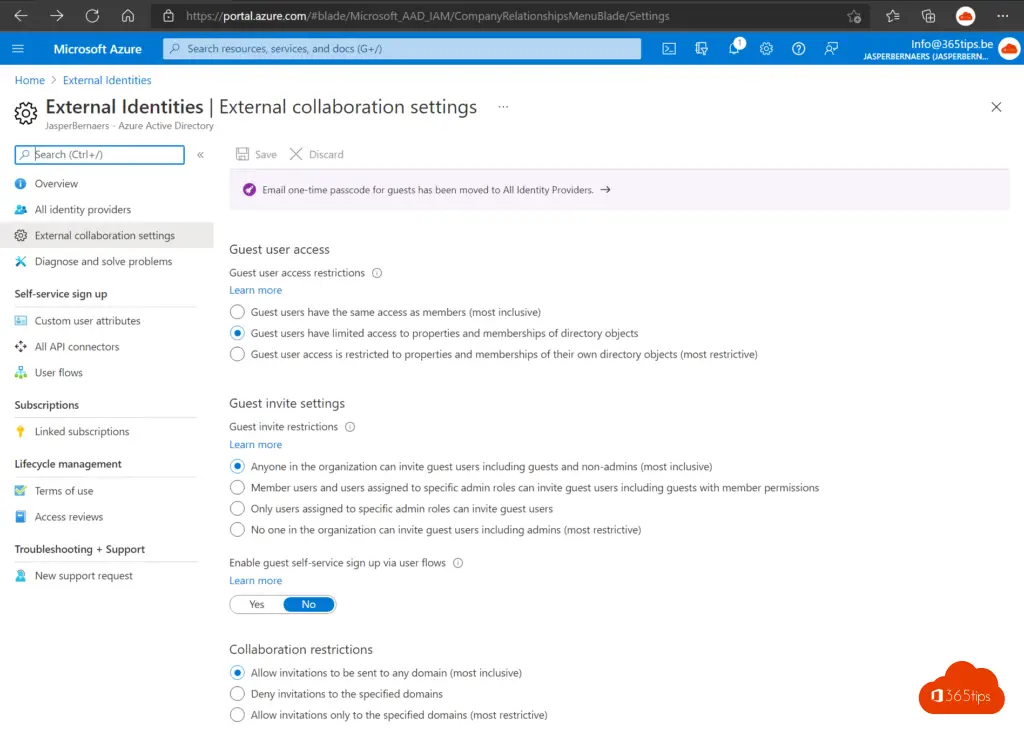Open the ellipsis more options next to title

[503, 107]
